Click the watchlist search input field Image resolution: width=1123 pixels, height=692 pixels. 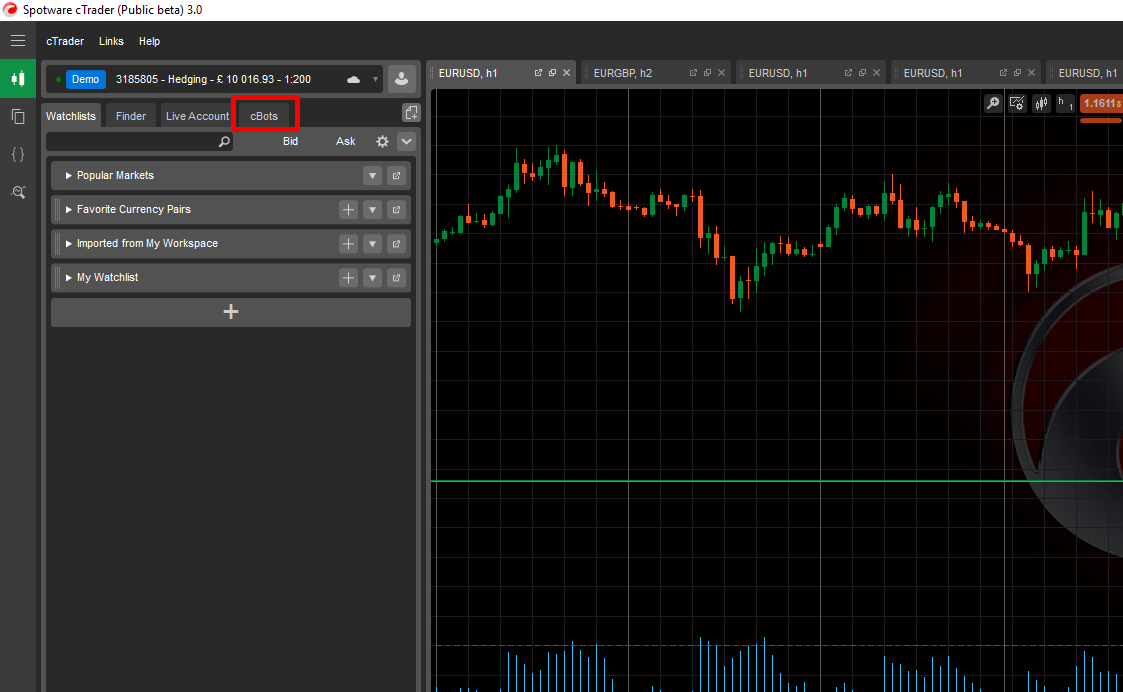click(140, 141)
